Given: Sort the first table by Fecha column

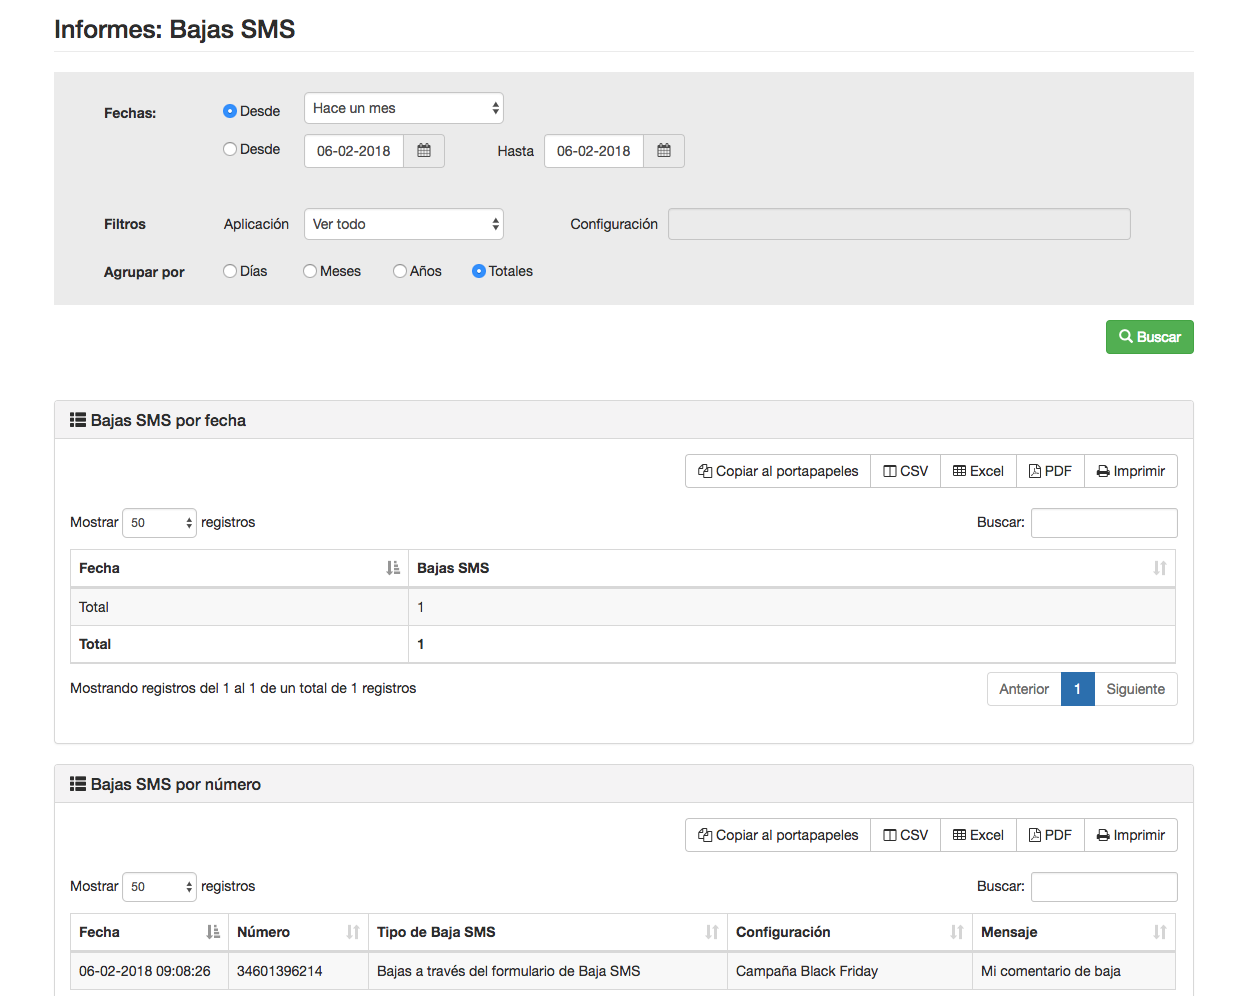Looking at the screenshot, I should pos(239,568).
